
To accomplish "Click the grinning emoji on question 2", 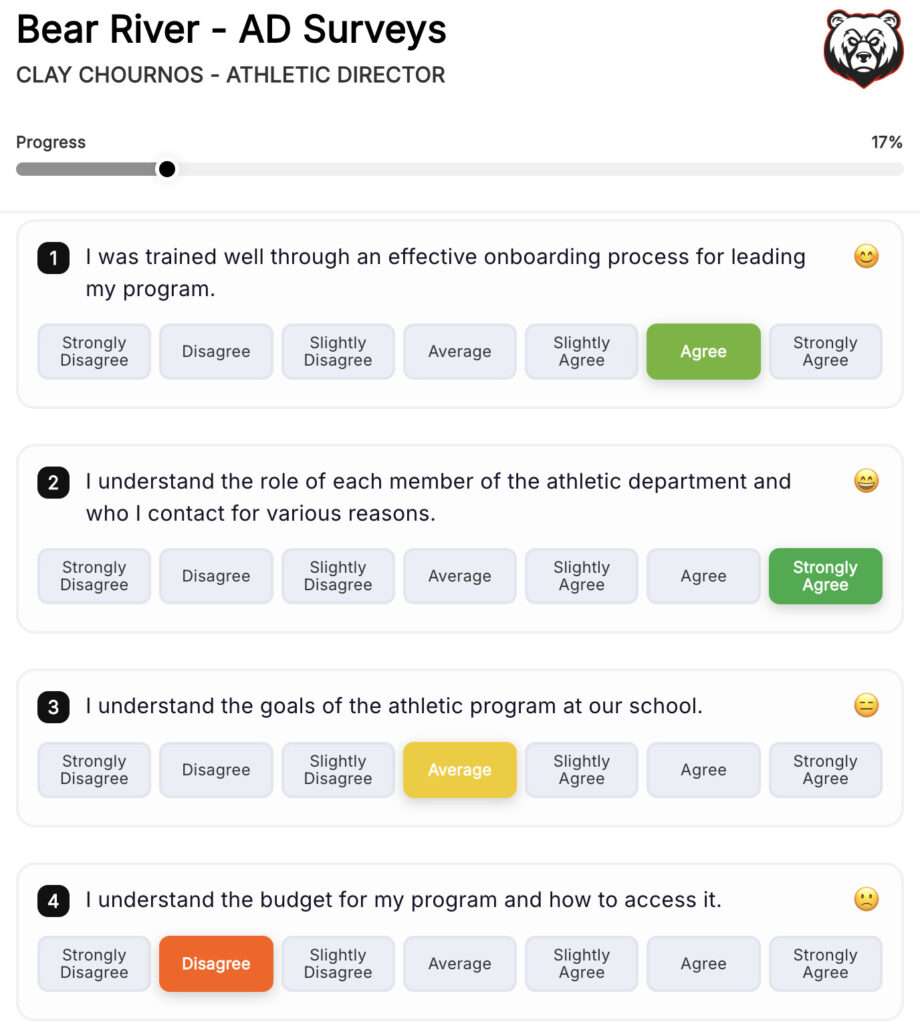I will (866, 481).
